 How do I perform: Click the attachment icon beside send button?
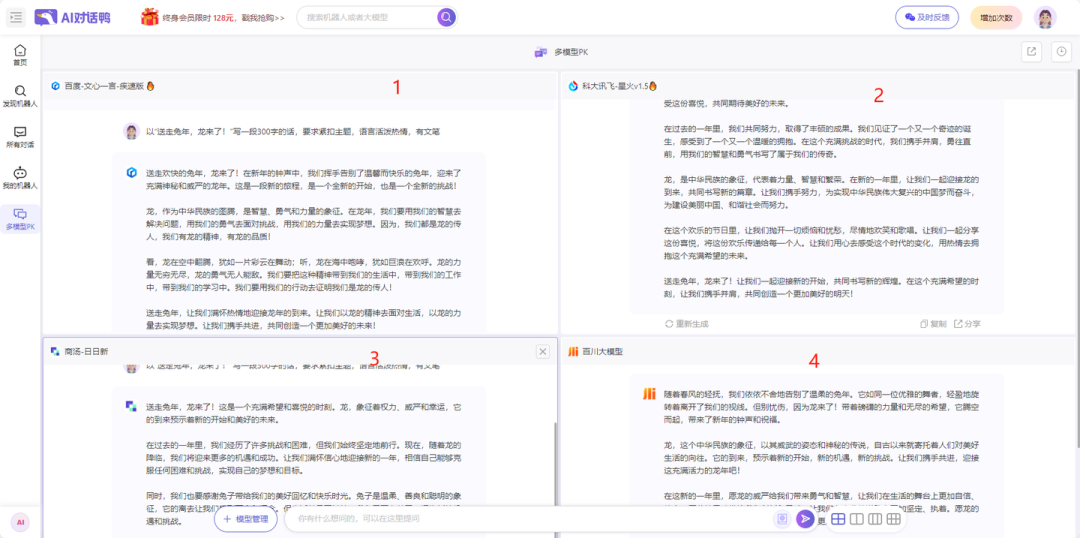[782, 519]
